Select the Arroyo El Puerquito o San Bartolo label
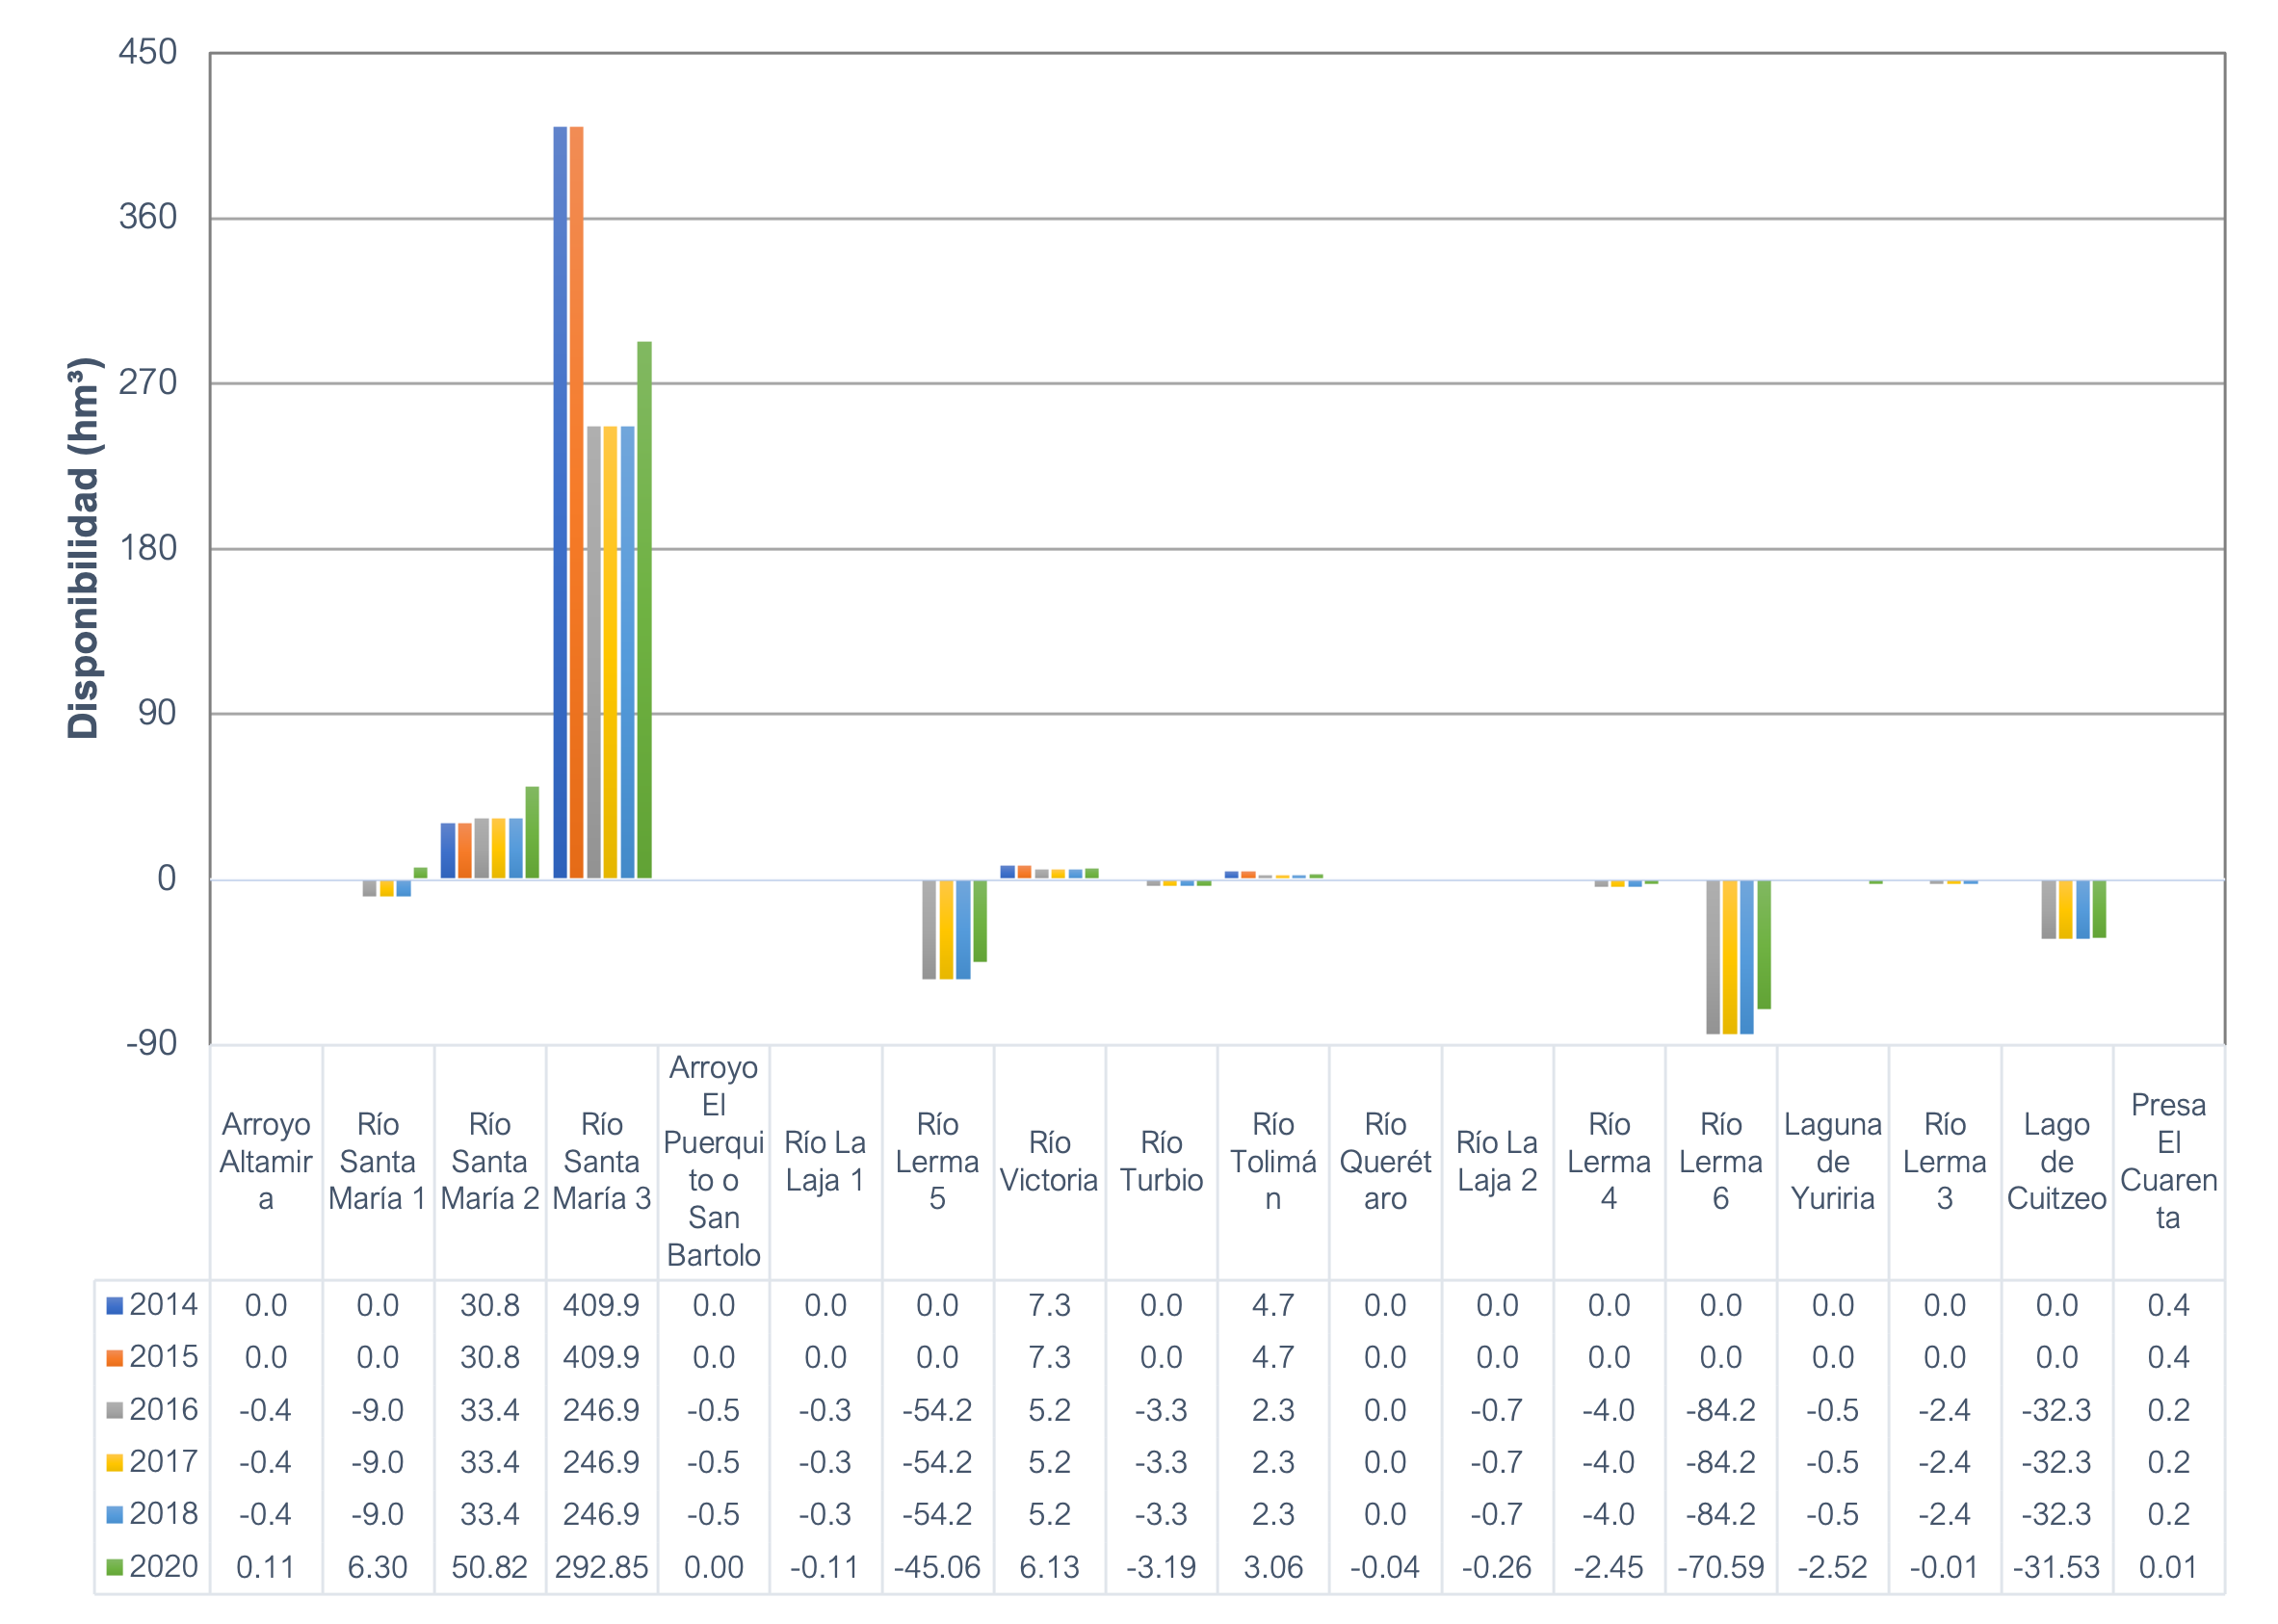The height and width of the screenshot is (1624, 2278). coord(713,1161)
